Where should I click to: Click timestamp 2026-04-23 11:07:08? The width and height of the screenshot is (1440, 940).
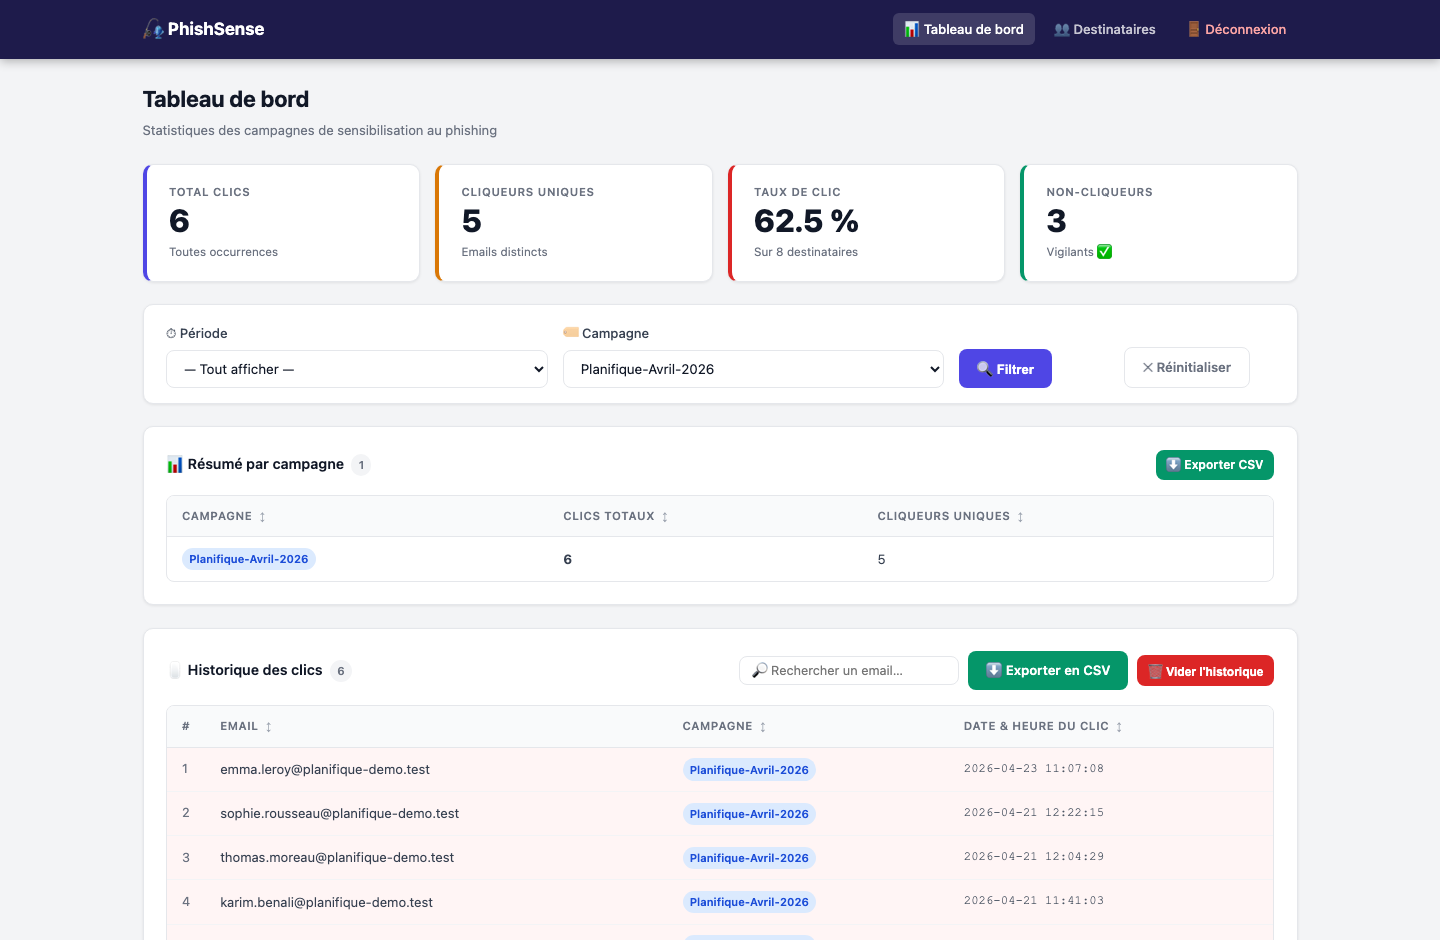[1034, 769]
